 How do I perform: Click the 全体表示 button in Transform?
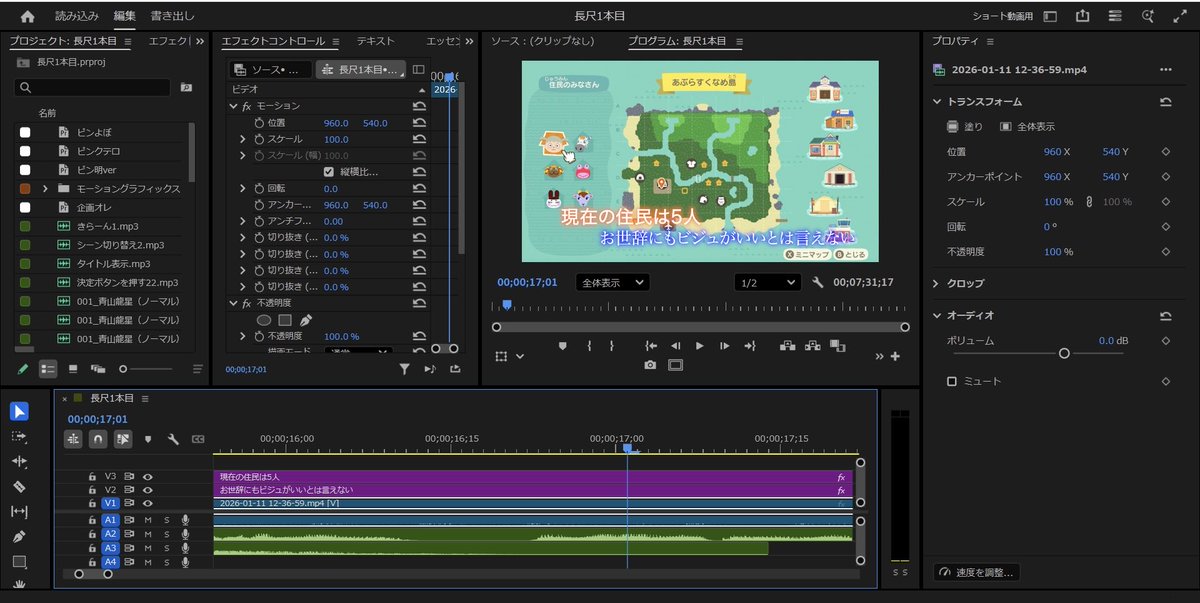click(1027, 127)
